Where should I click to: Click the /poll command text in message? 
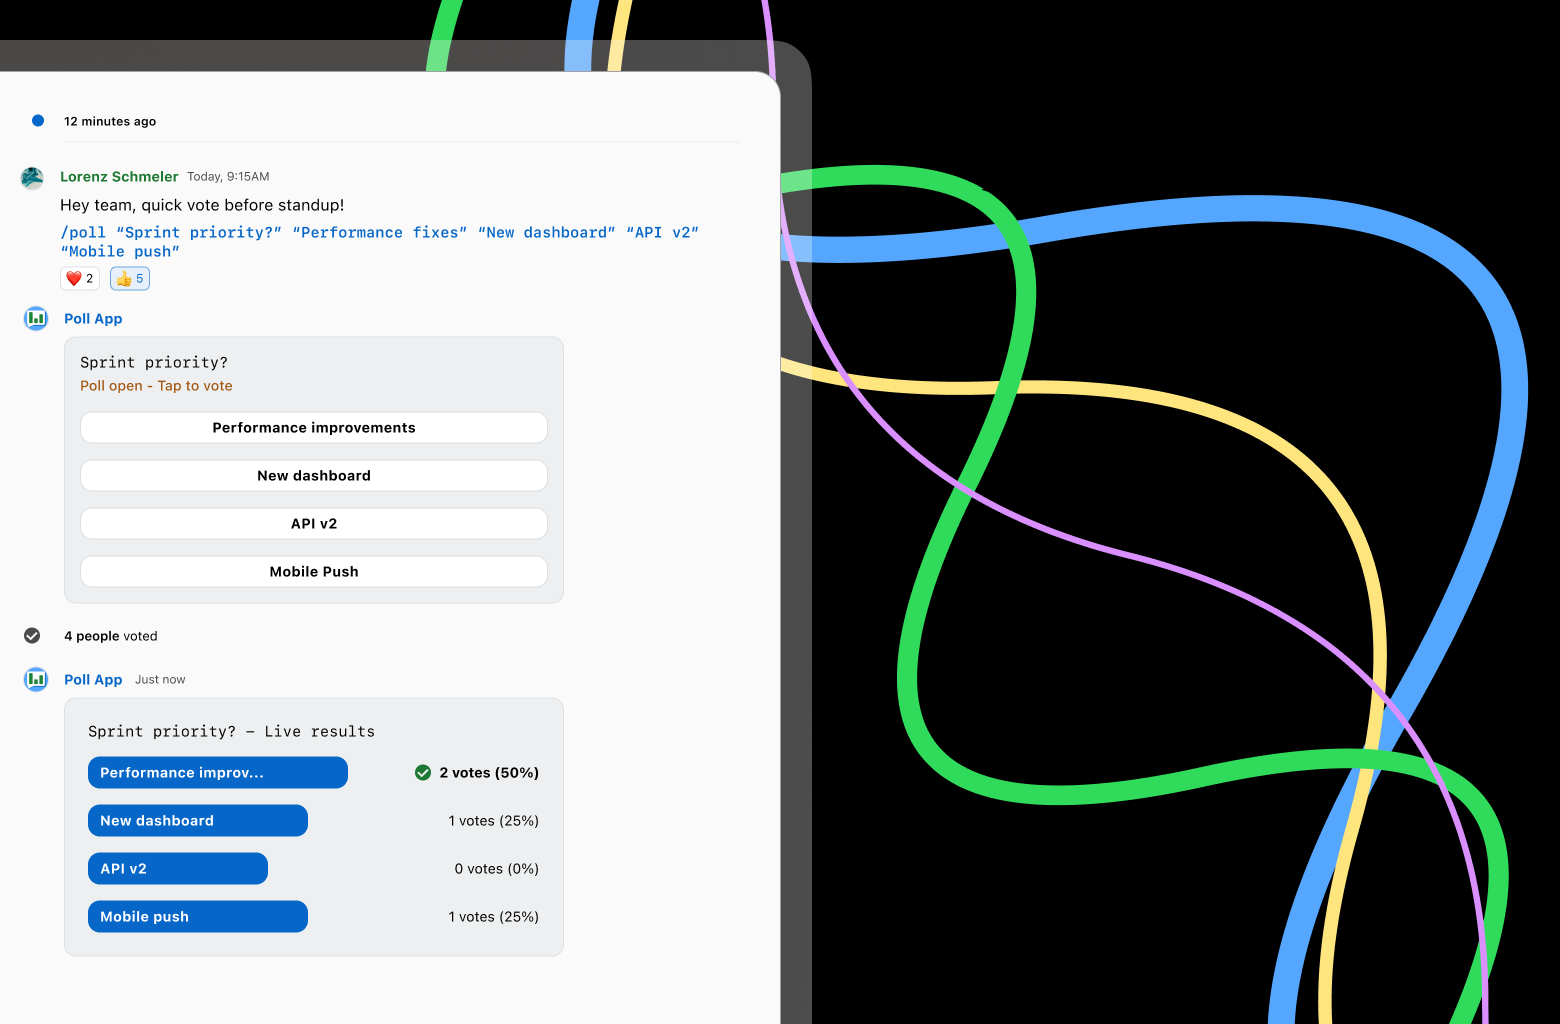click(x=83, y=233)
